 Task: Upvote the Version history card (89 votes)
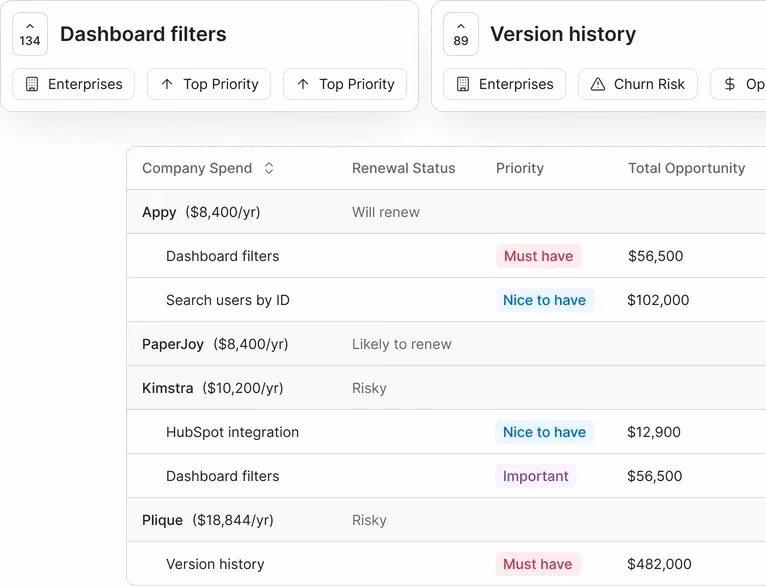point(460,34)
